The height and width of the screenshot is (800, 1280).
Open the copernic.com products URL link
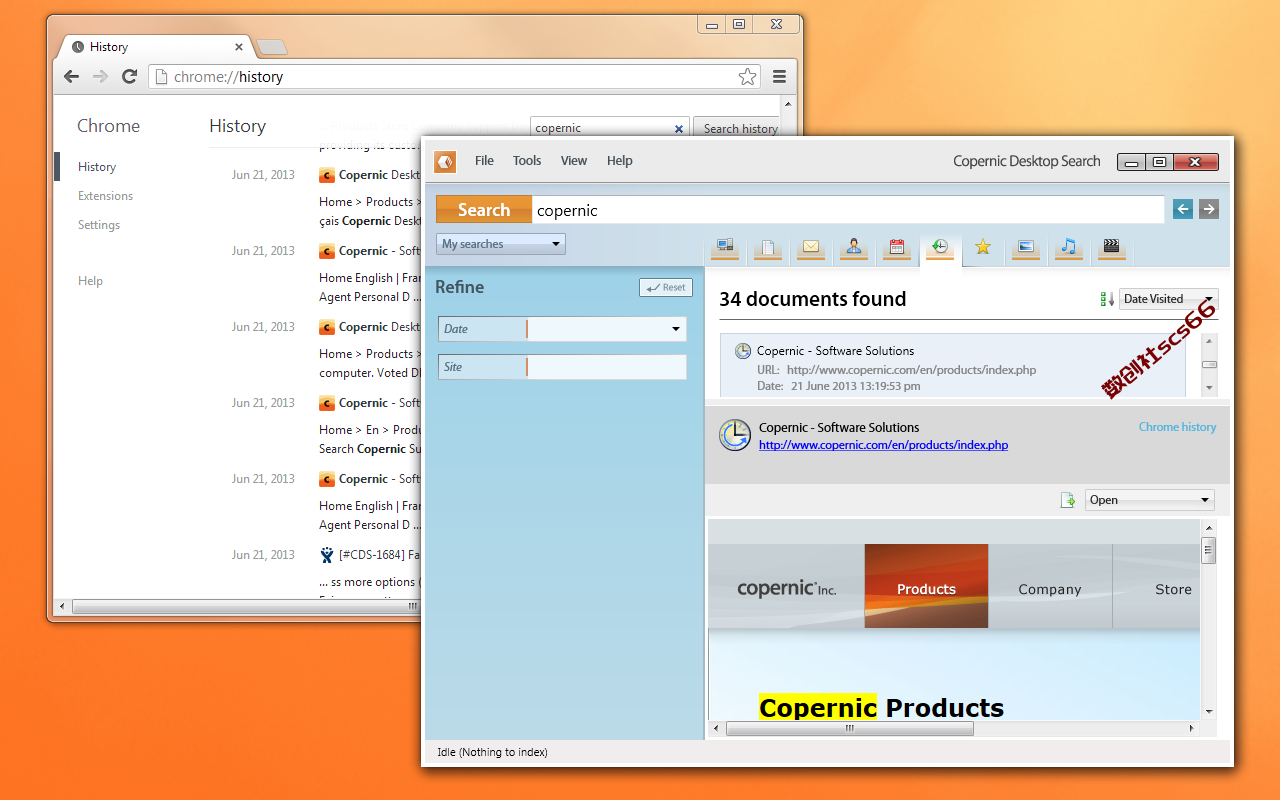883,445
